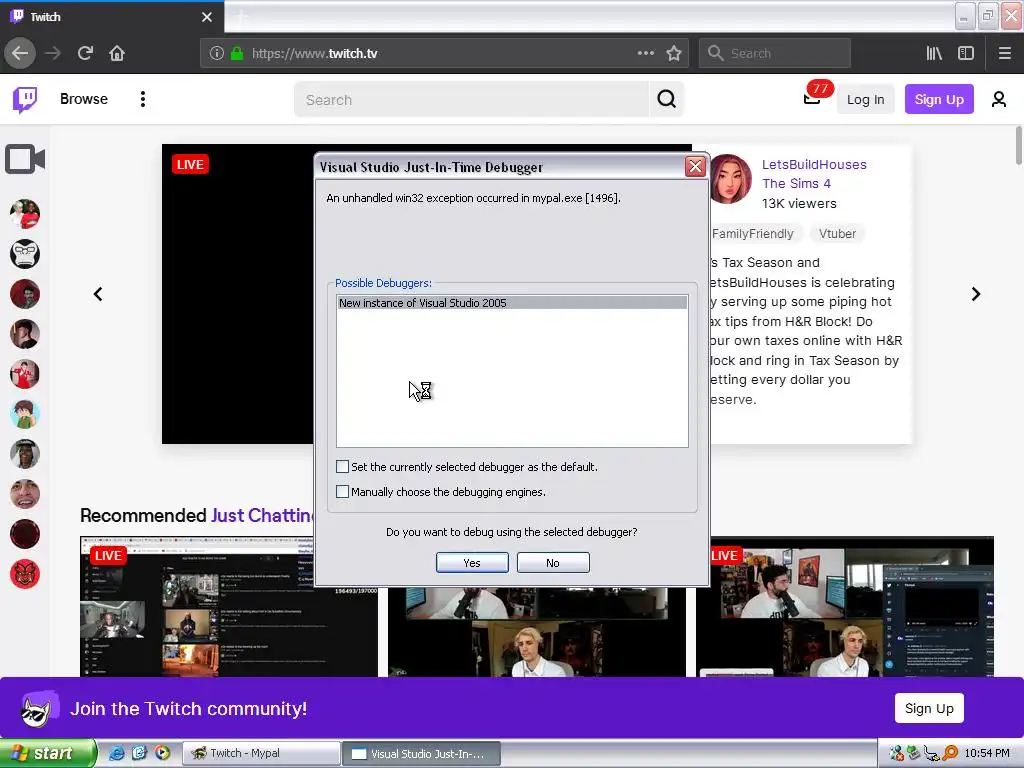
Task: Click the first channel avatar in sidebar
Action: click(x=25, y=214)
